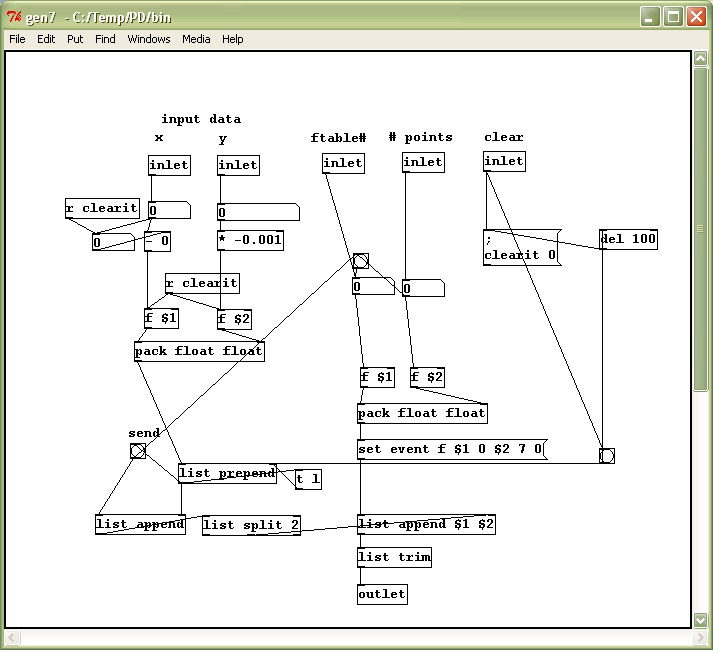The width and height of the screenshot is (713, 650).
Task: Click the bang above ftable number boxes
Action: point(361,261)
